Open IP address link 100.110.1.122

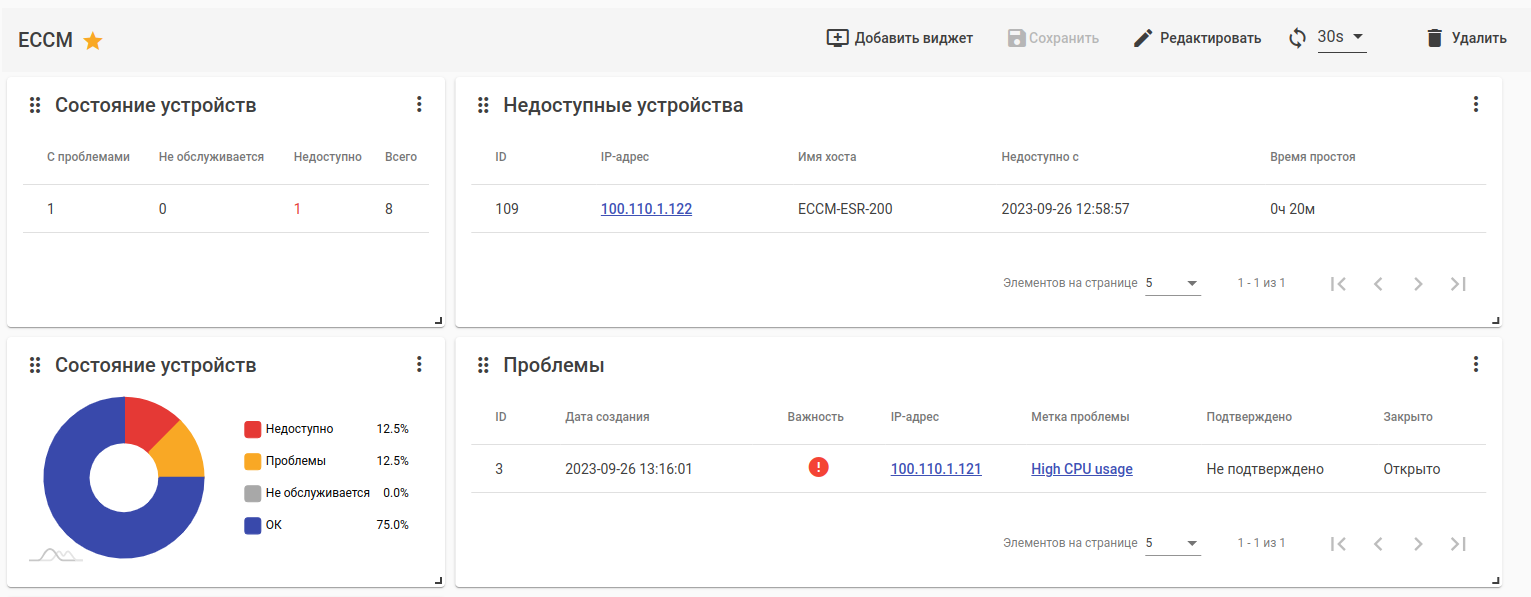tap(646, 209)
